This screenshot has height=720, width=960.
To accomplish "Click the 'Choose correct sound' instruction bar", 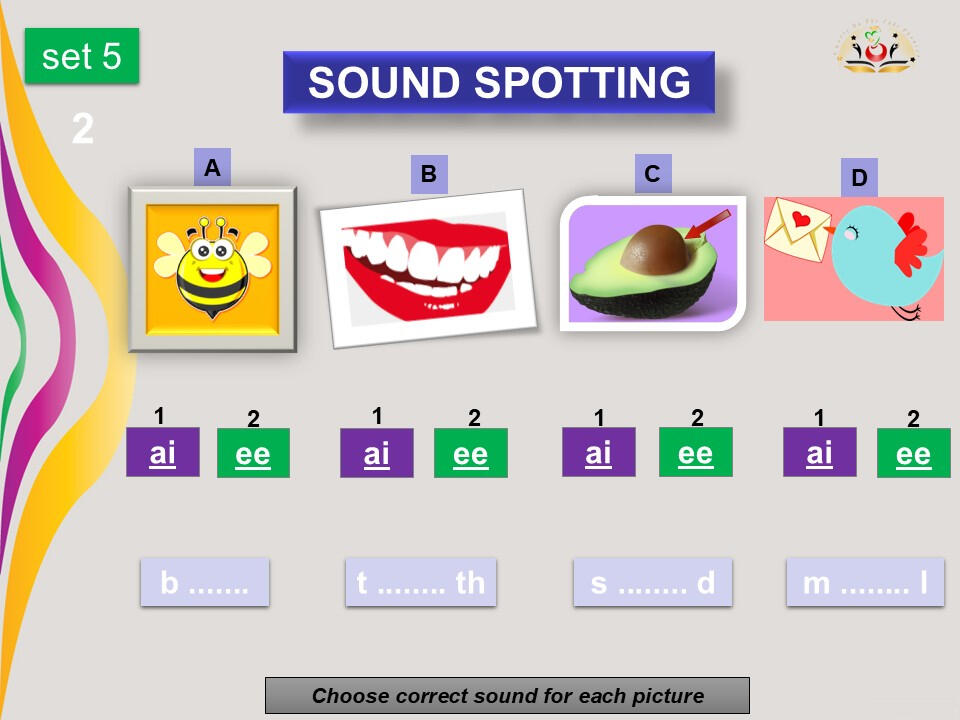I will [507, 695].
